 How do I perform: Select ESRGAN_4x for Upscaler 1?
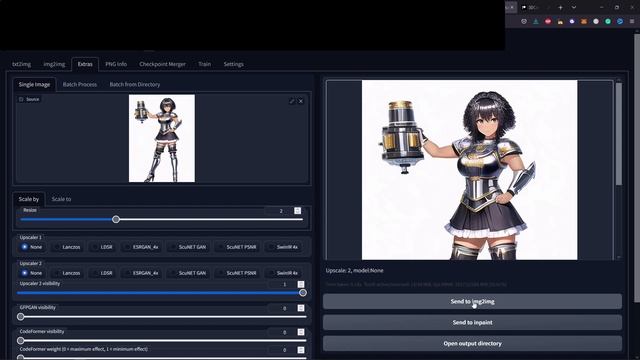(x=142, y=247)
